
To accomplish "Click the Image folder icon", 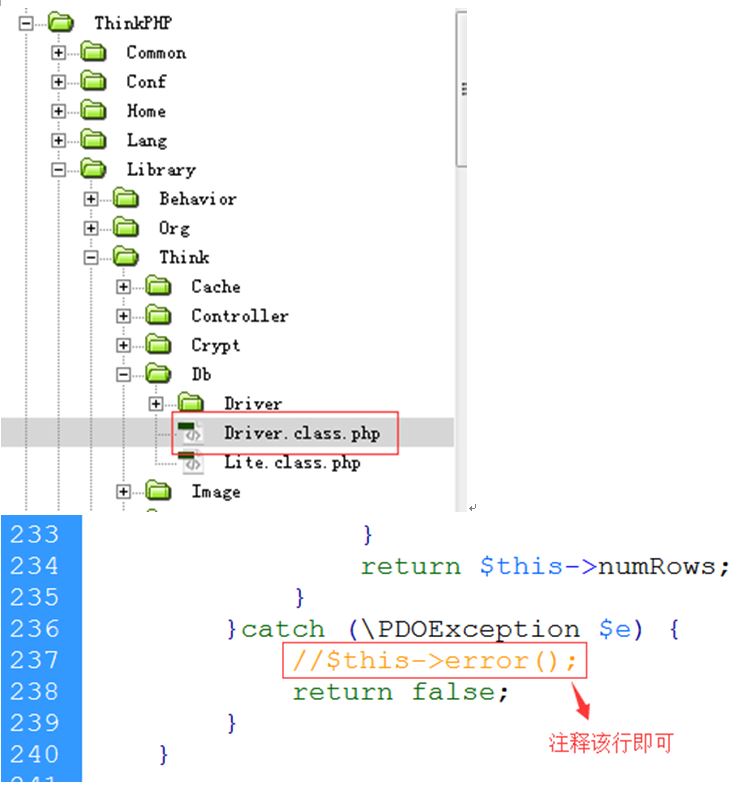I will pos(159,491).
